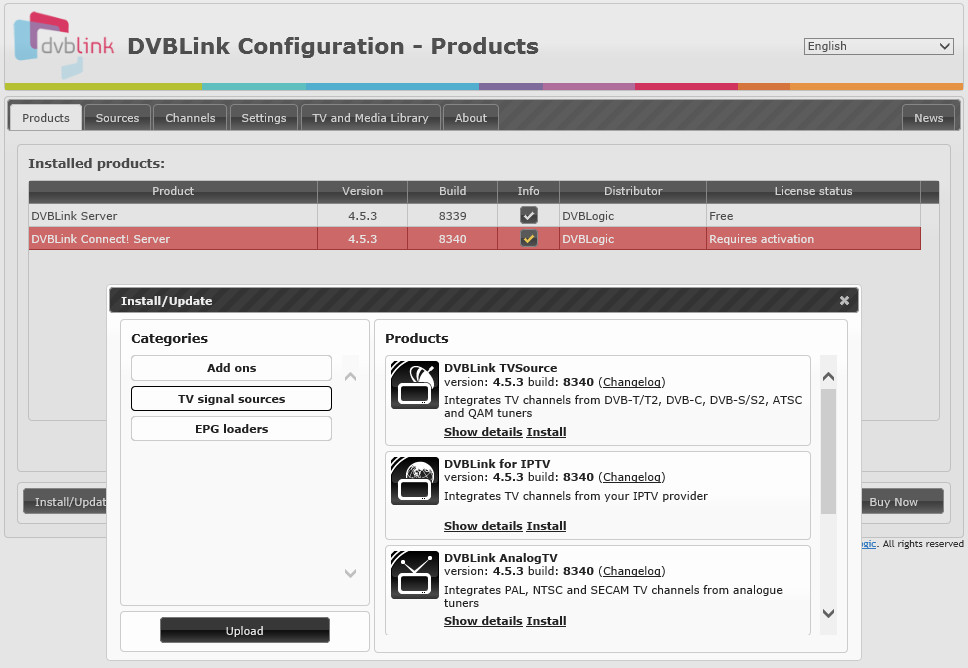Open the About tab
Screen dimensions: 968x668
coord(471,117)
